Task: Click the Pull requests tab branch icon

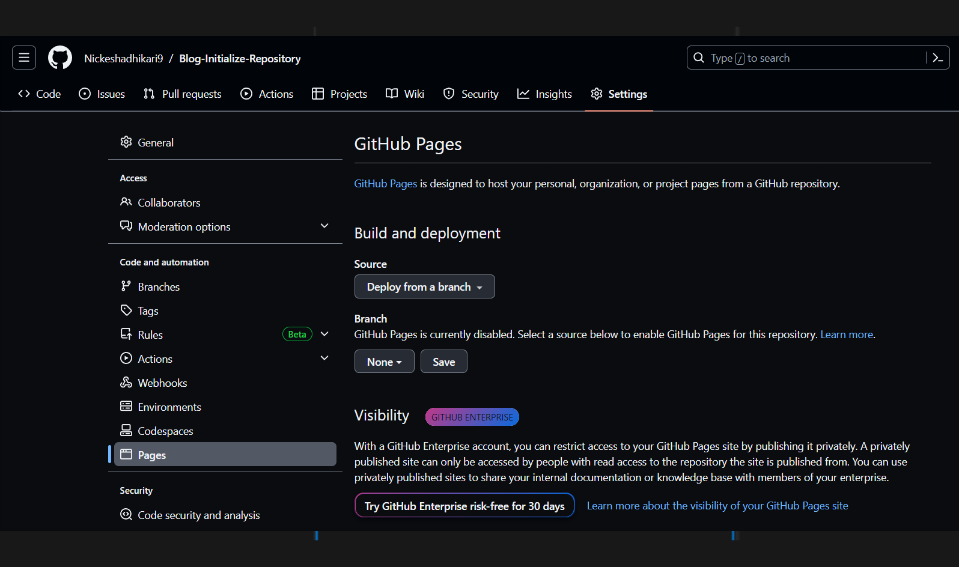Action: 149,94
